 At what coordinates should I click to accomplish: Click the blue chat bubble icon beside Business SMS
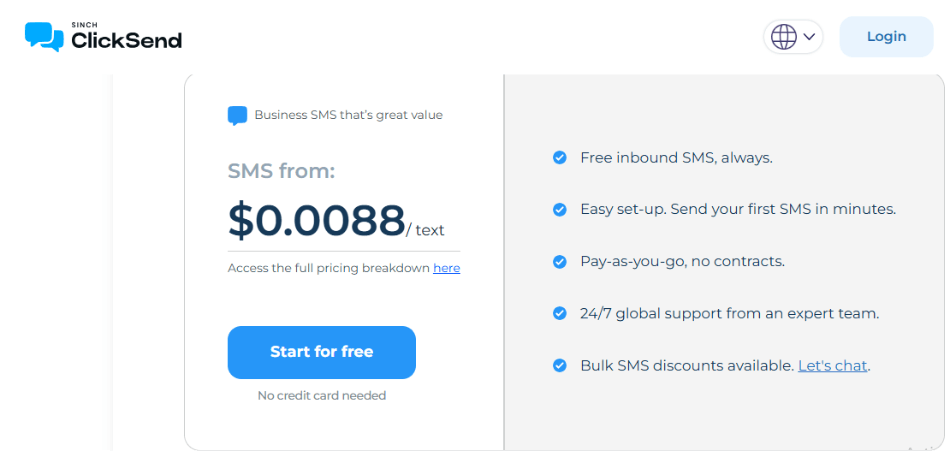click(237, 115)
